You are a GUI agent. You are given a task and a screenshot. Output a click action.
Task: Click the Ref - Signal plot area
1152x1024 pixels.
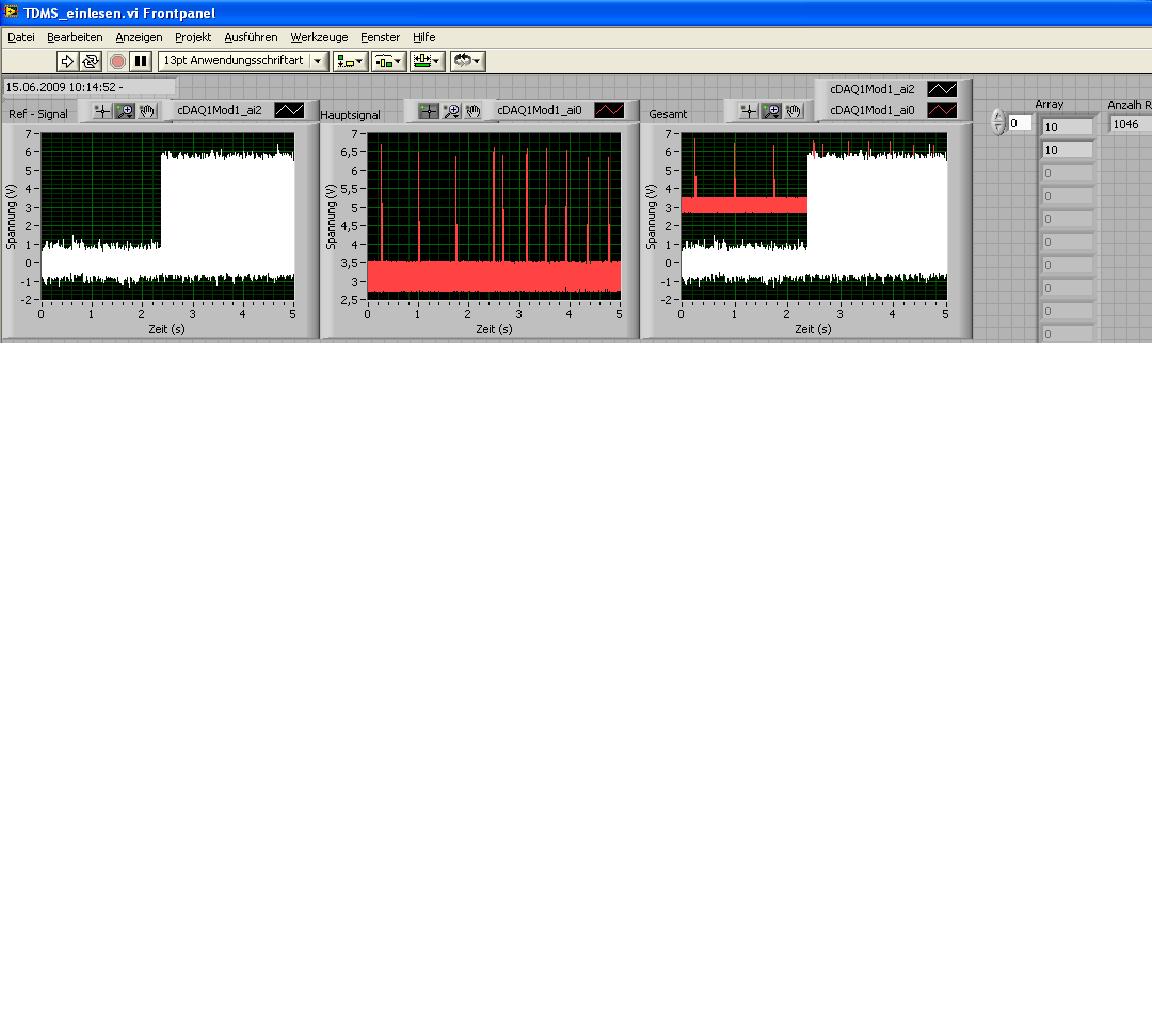(168, 216)
